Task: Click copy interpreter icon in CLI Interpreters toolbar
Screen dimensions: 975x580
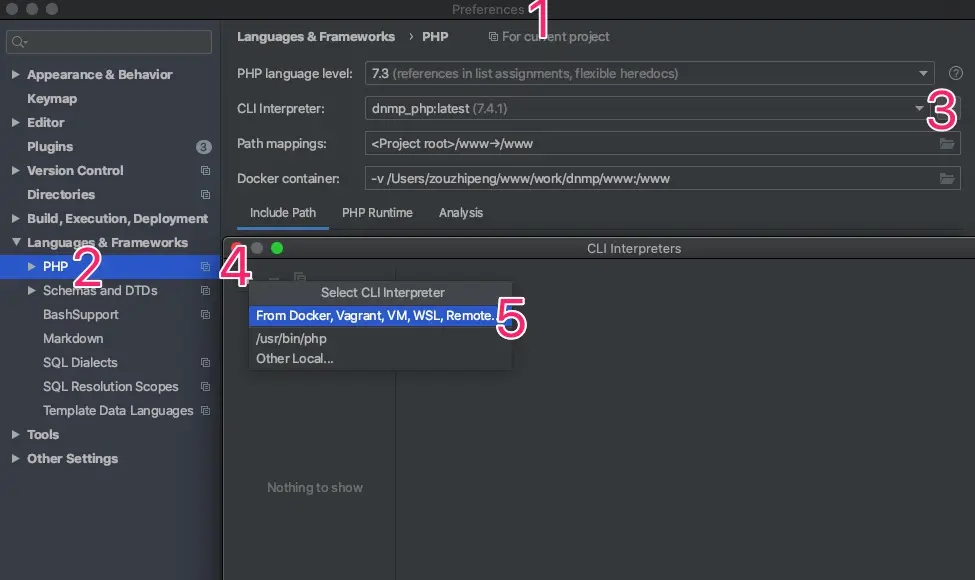Action: 300,277
